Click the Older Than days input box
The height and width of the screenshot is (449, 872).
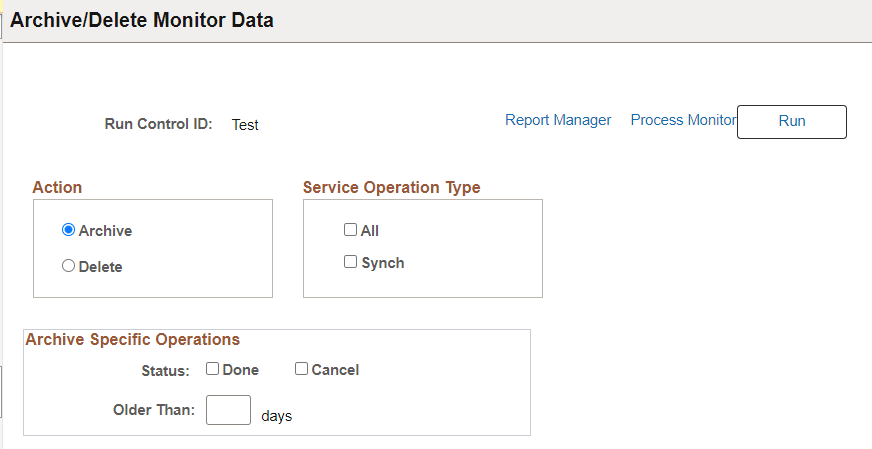tap(228, 410)
